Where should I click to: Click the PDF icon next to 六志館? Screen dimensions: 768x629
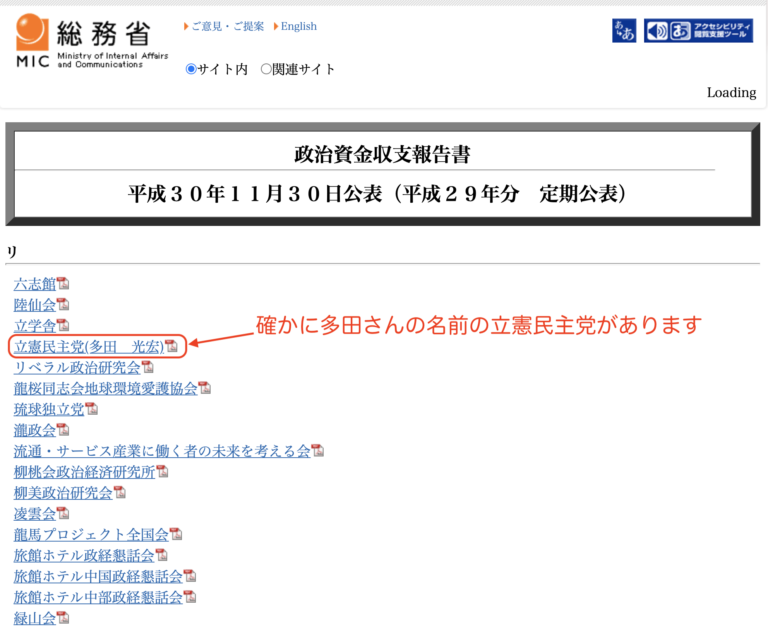click(x=63, y=284)
